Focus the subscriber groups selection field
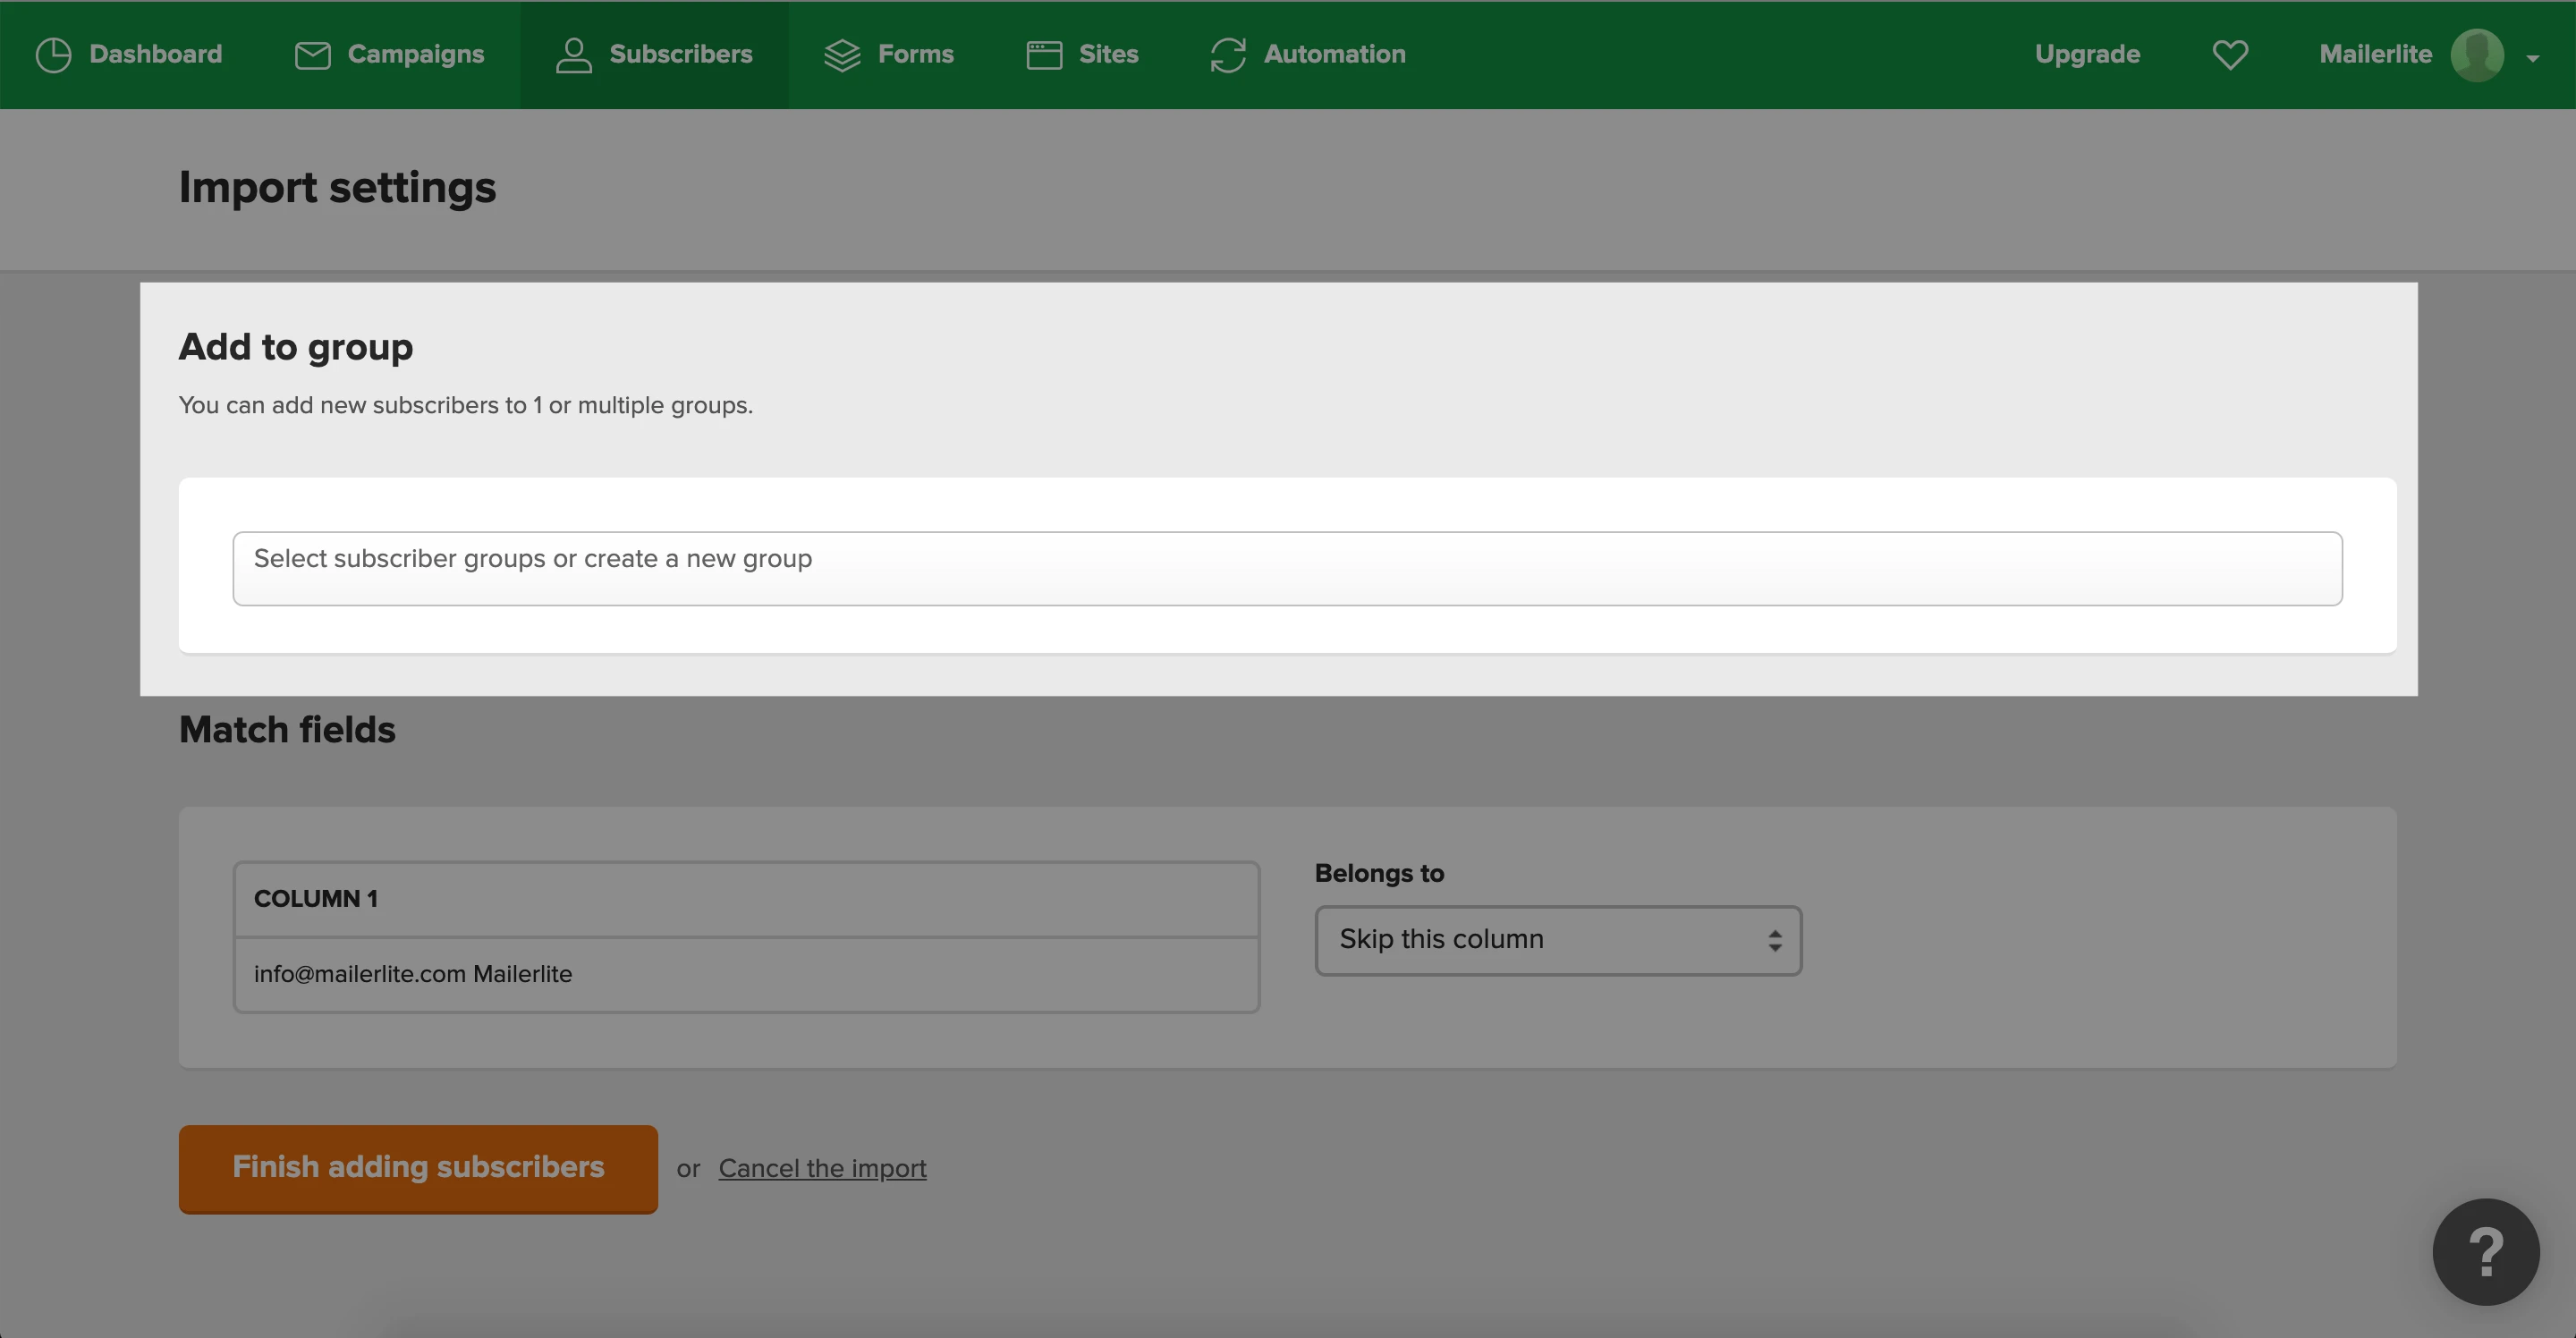This screenshot has height=1338, width=2576. [x=1287, y=568]
